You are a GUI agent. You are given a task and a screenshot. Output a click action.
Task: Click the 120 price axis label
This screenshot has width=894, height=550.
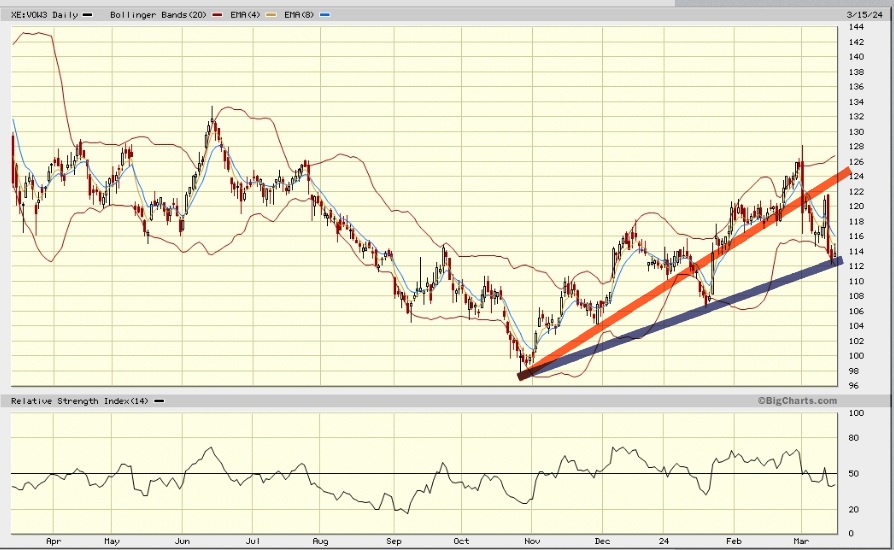coord(856,206)
